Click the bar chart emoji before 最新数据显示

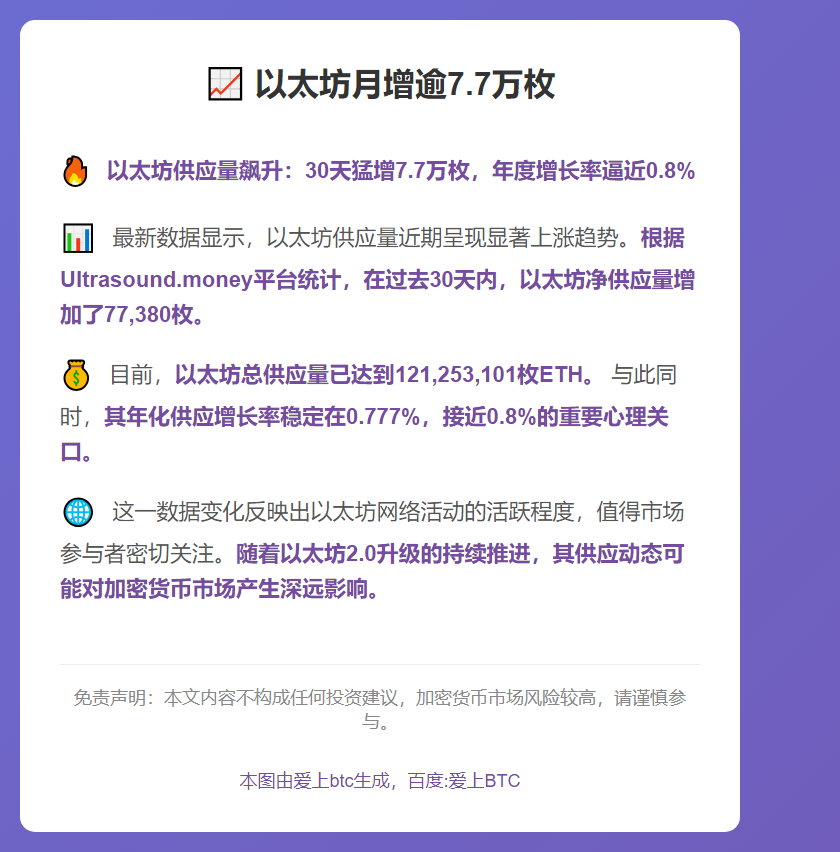[78, 239]
